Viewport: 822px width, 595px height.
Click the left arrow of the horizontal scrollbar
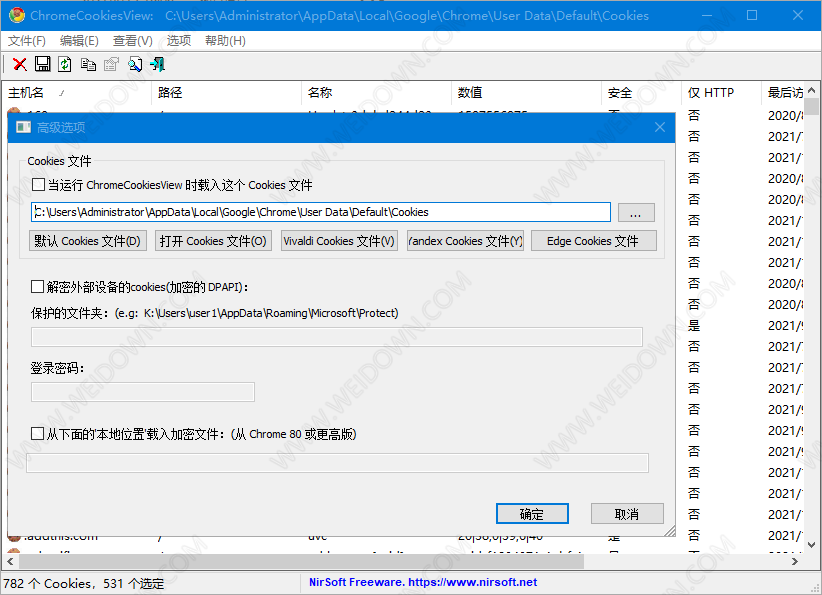[x=10, y=561]
